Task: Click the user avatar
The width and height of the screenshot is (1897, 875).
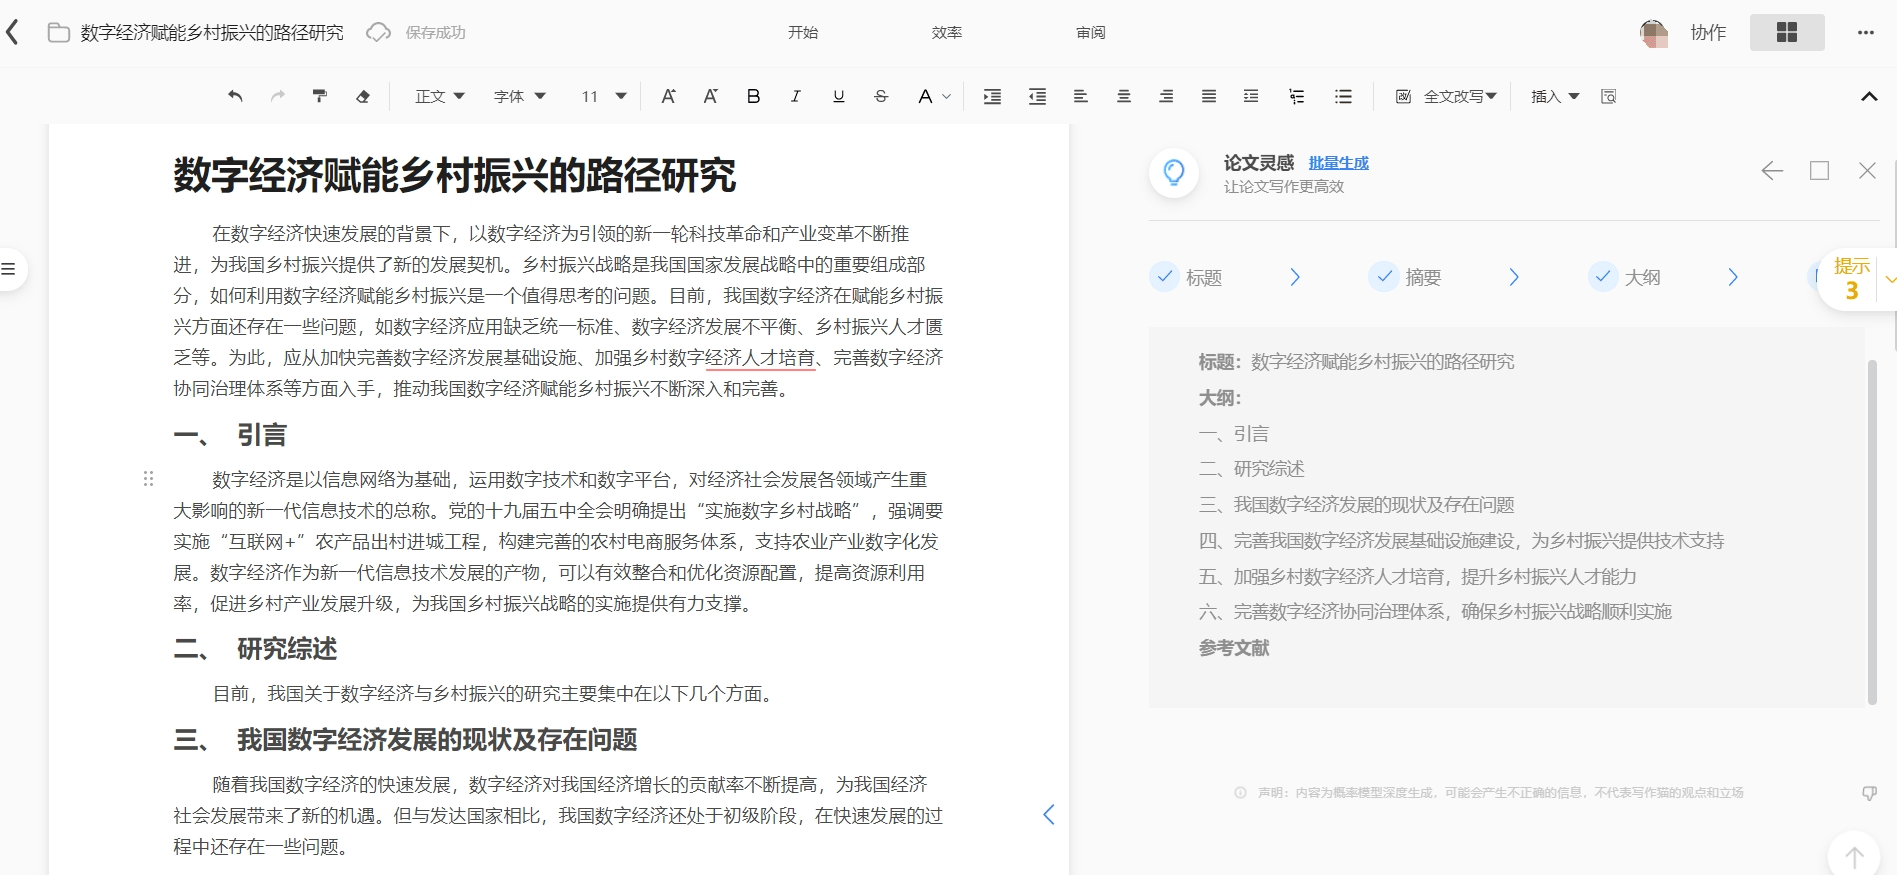Action: 1654,33
